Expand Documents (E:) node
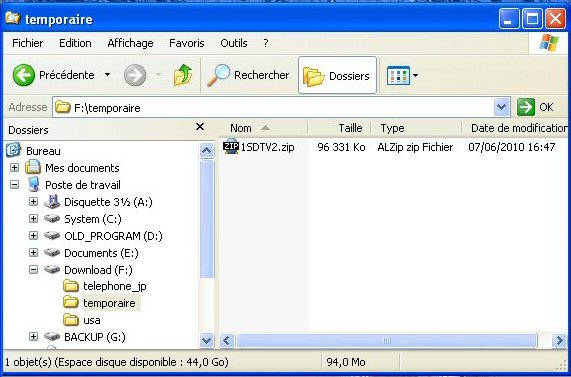 pos(33,252)
